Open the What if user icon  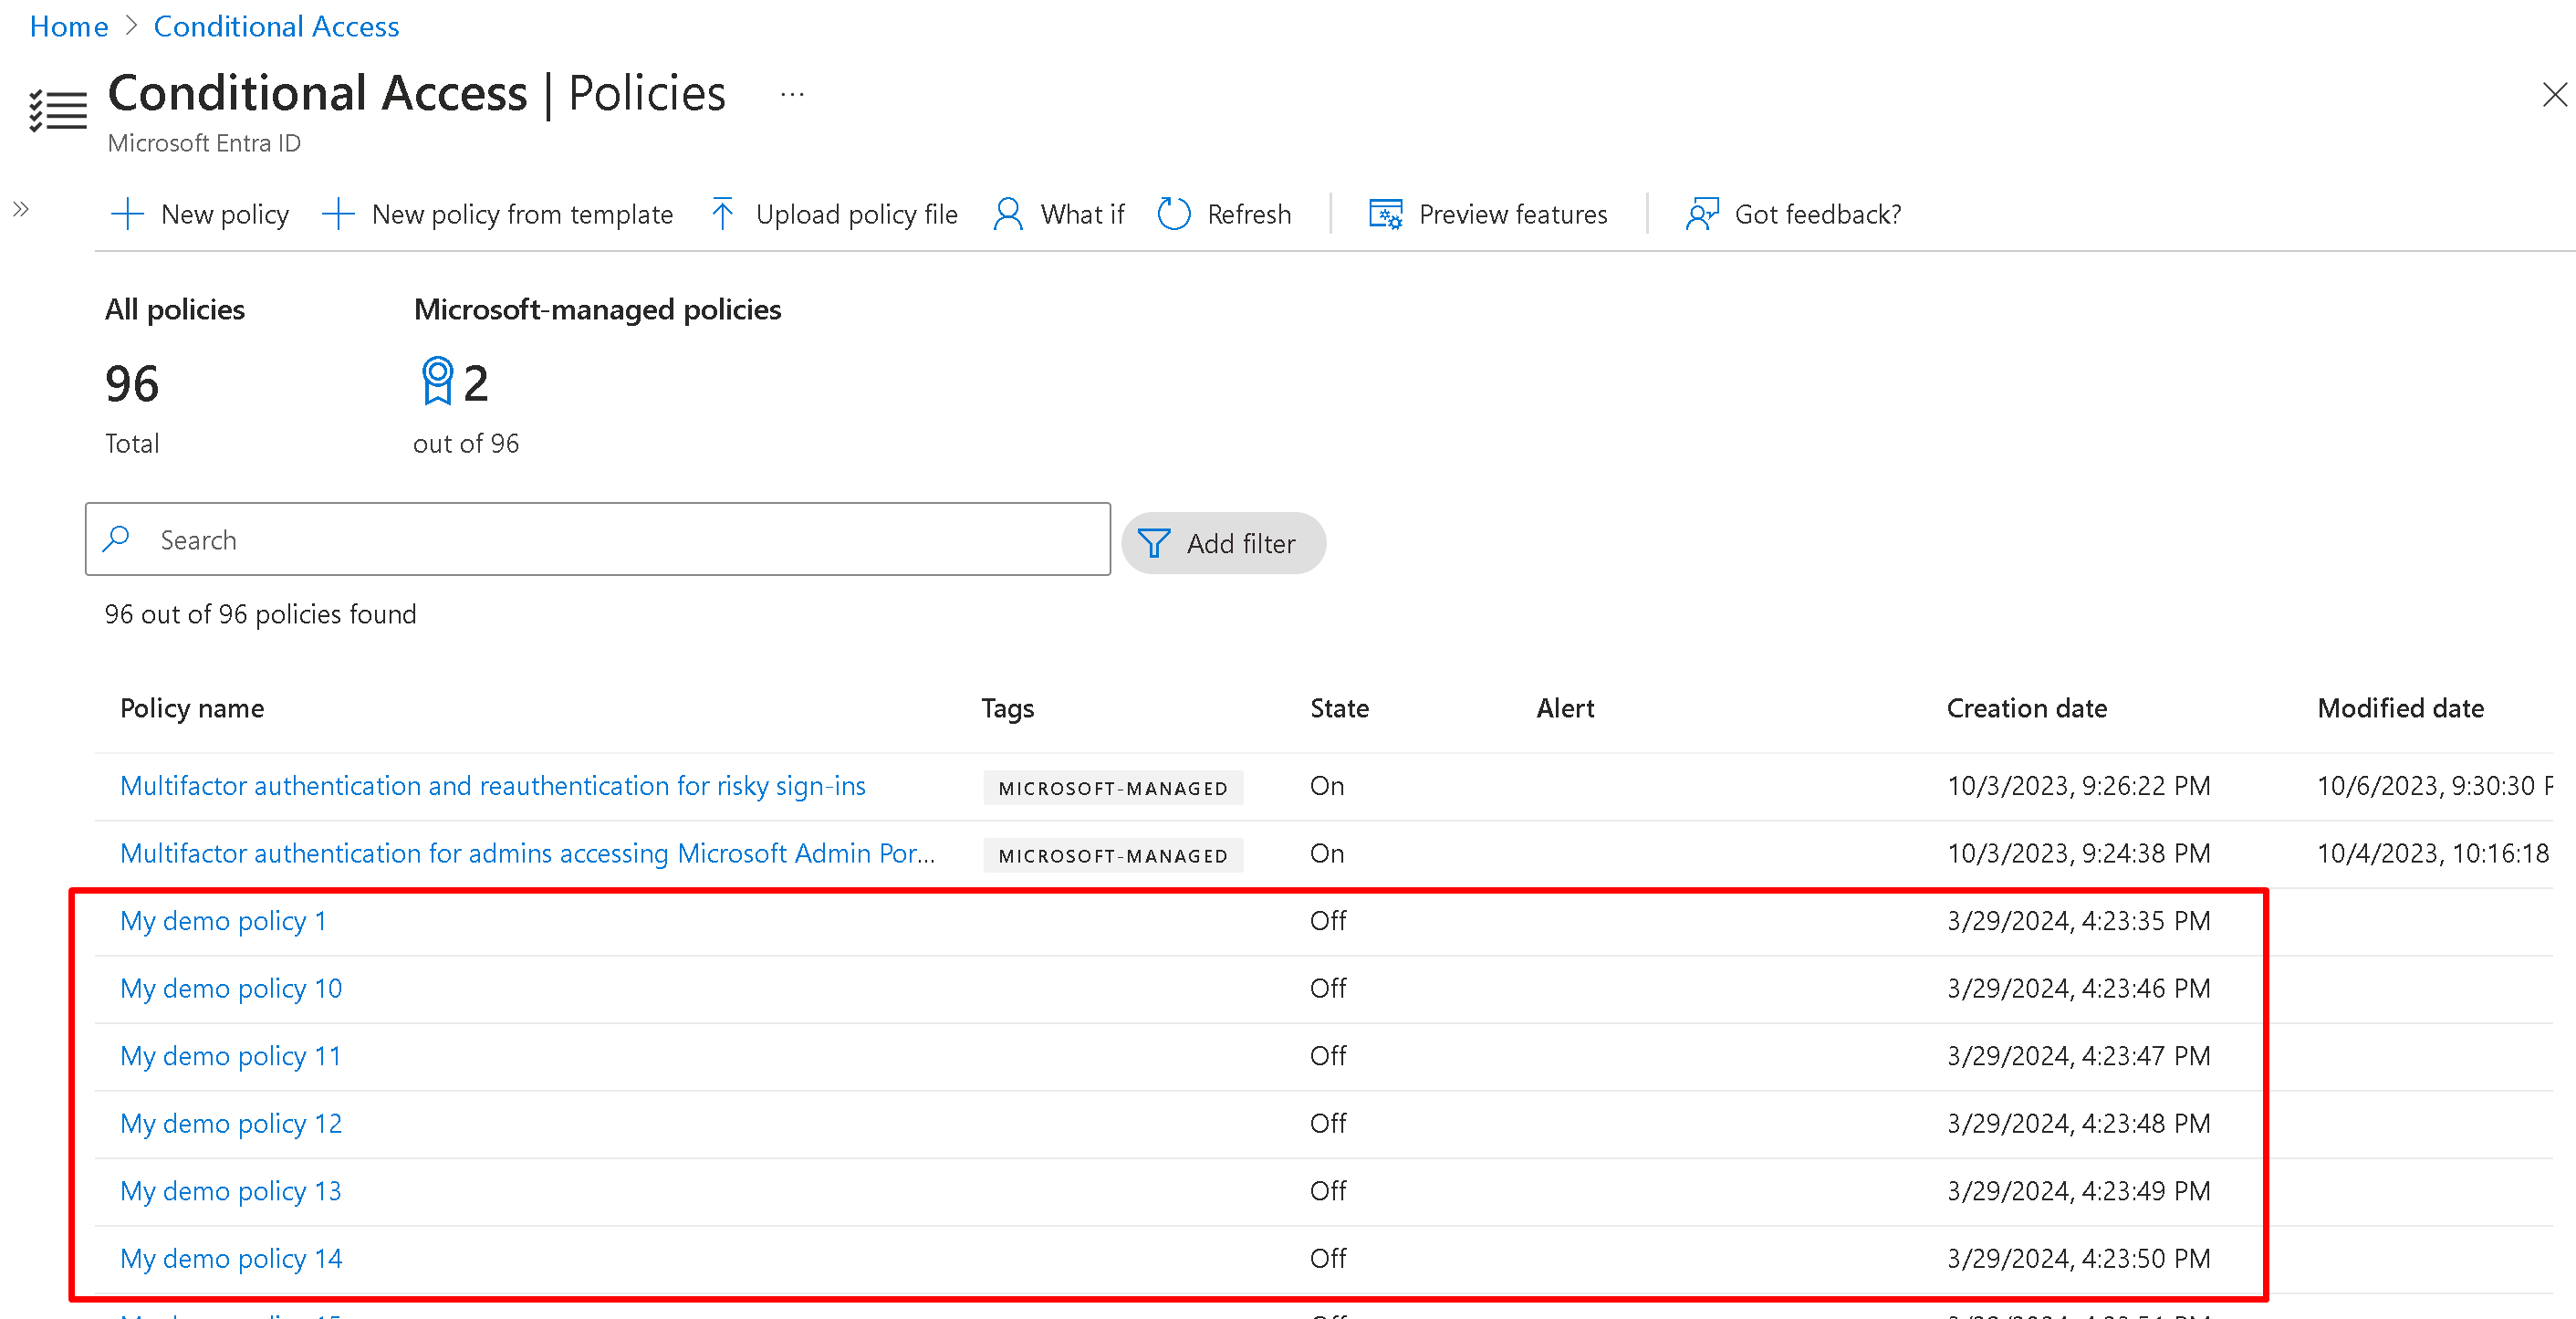pyautogui.click(x=1008, y=214)
